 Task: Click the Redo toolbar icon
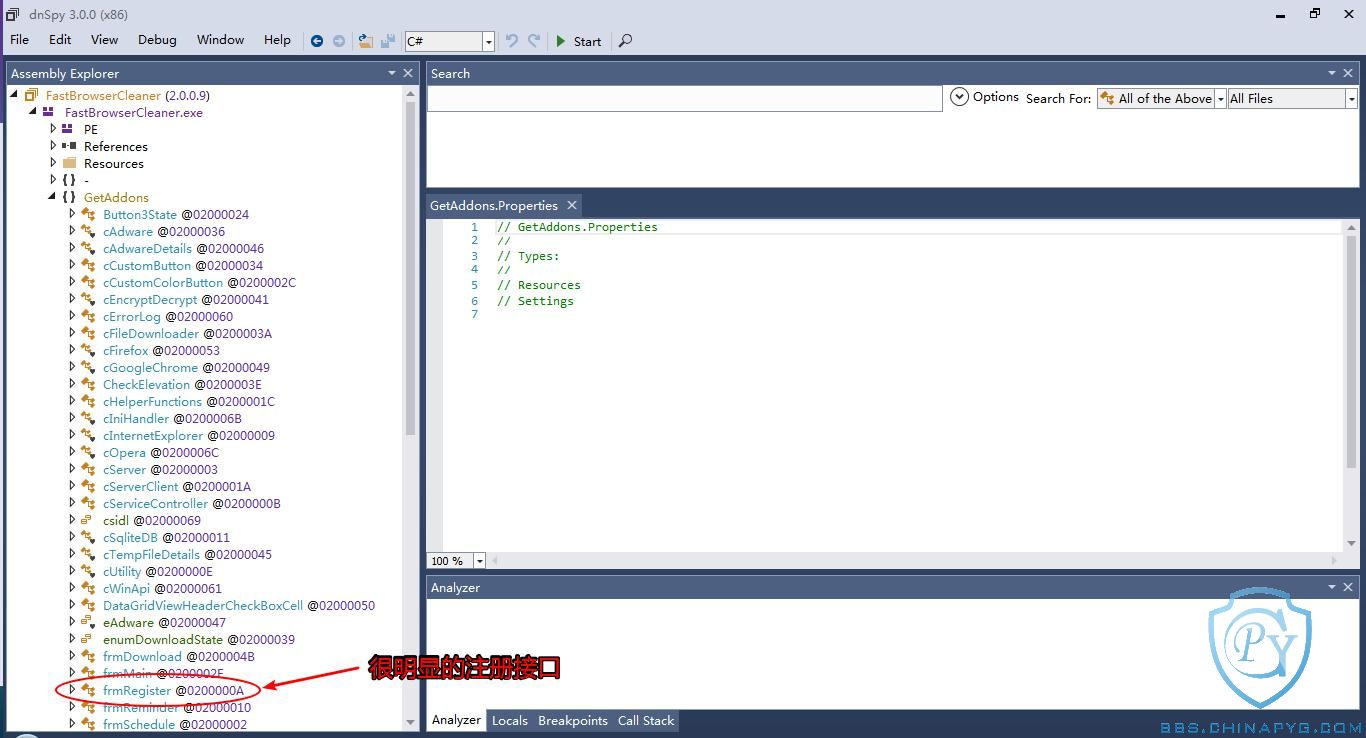click(x=534, y=41)
